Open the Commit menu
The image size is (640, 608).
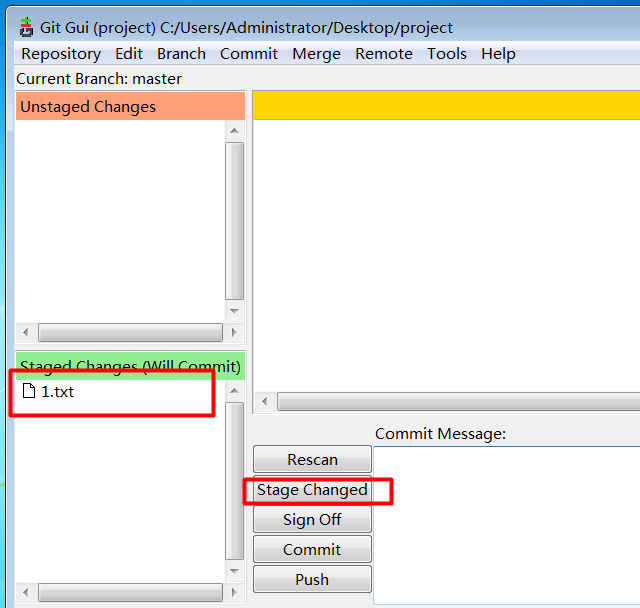[249, 53]
